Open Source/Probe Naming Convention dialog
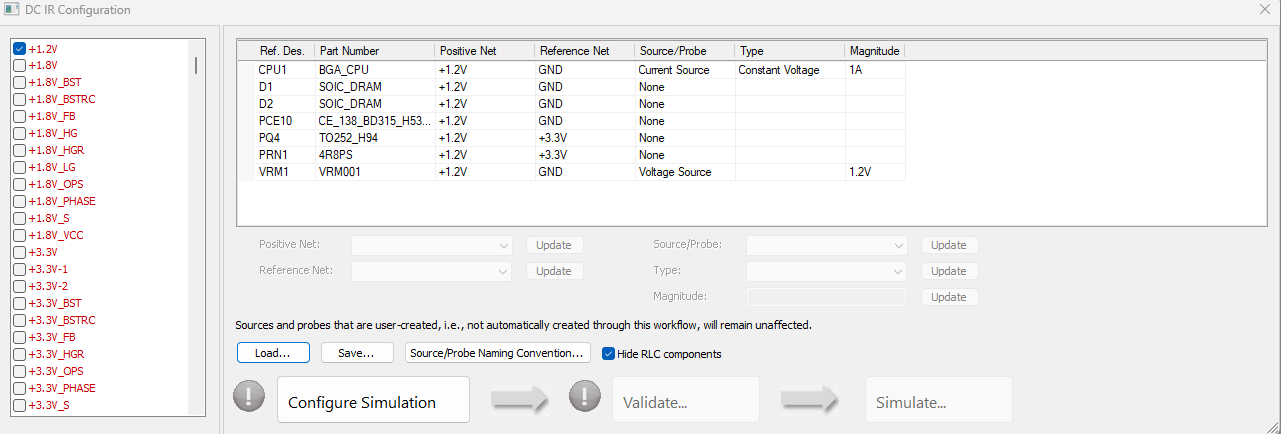Screen dimensions: 1281x434 [497, 353]
